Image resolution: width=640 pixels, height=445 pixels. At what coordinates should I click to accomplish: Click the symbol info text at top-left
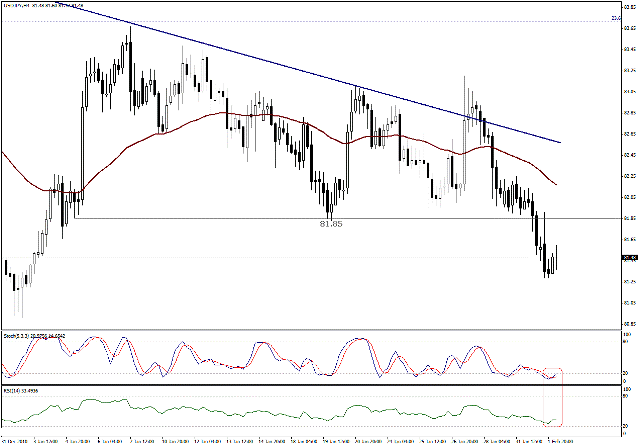[45, 5]
